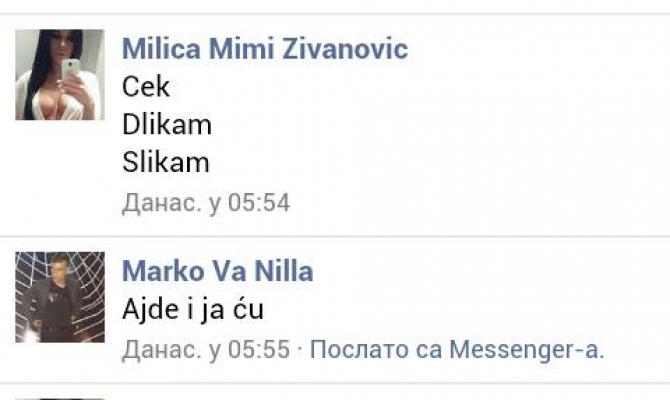670x400 pixels.
Task: Open Marko Va Nilla's profile picture
Action: pos(60,297)
